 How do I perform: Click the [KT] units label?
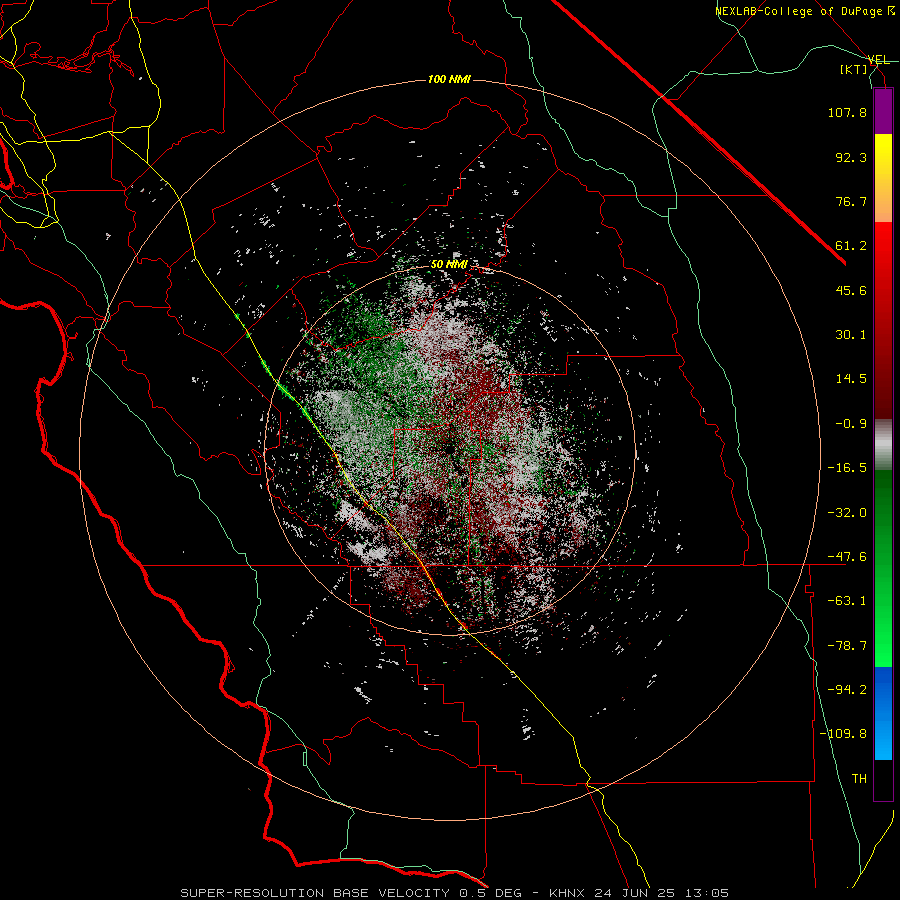pyautogui.click(x=854, y=69)
